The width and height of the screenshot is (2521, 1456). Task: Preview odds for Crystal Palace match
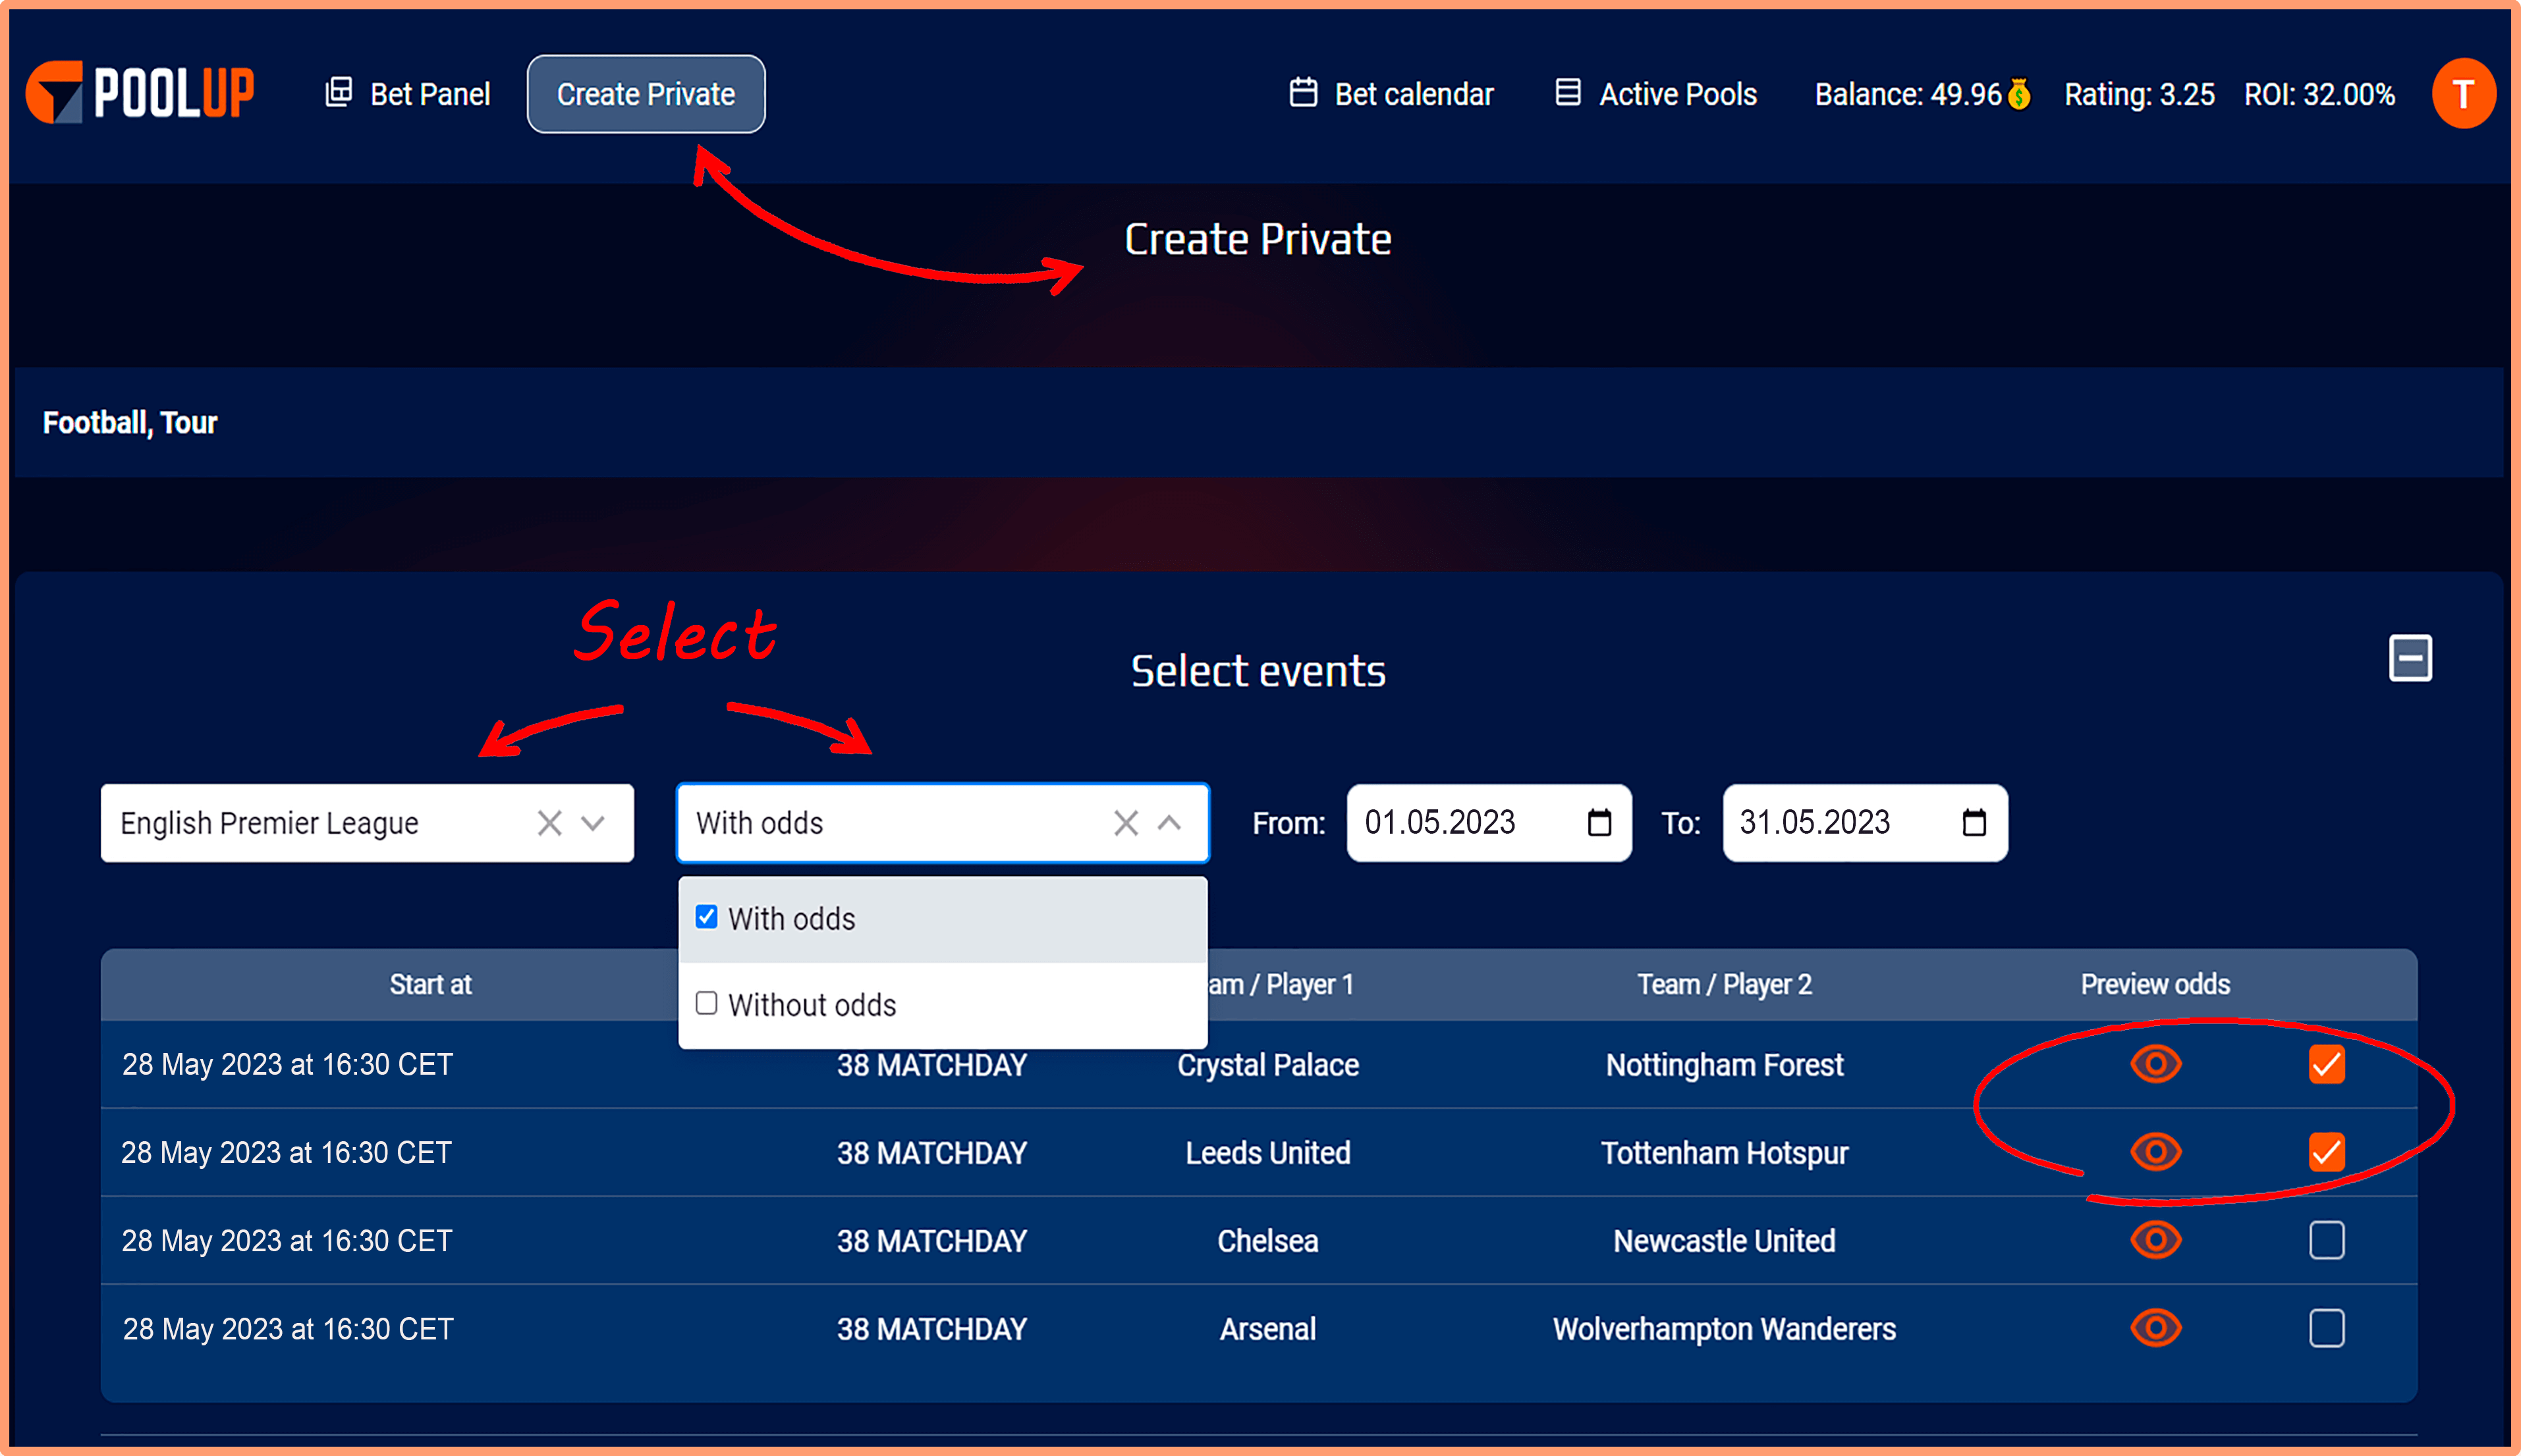2155,1063
